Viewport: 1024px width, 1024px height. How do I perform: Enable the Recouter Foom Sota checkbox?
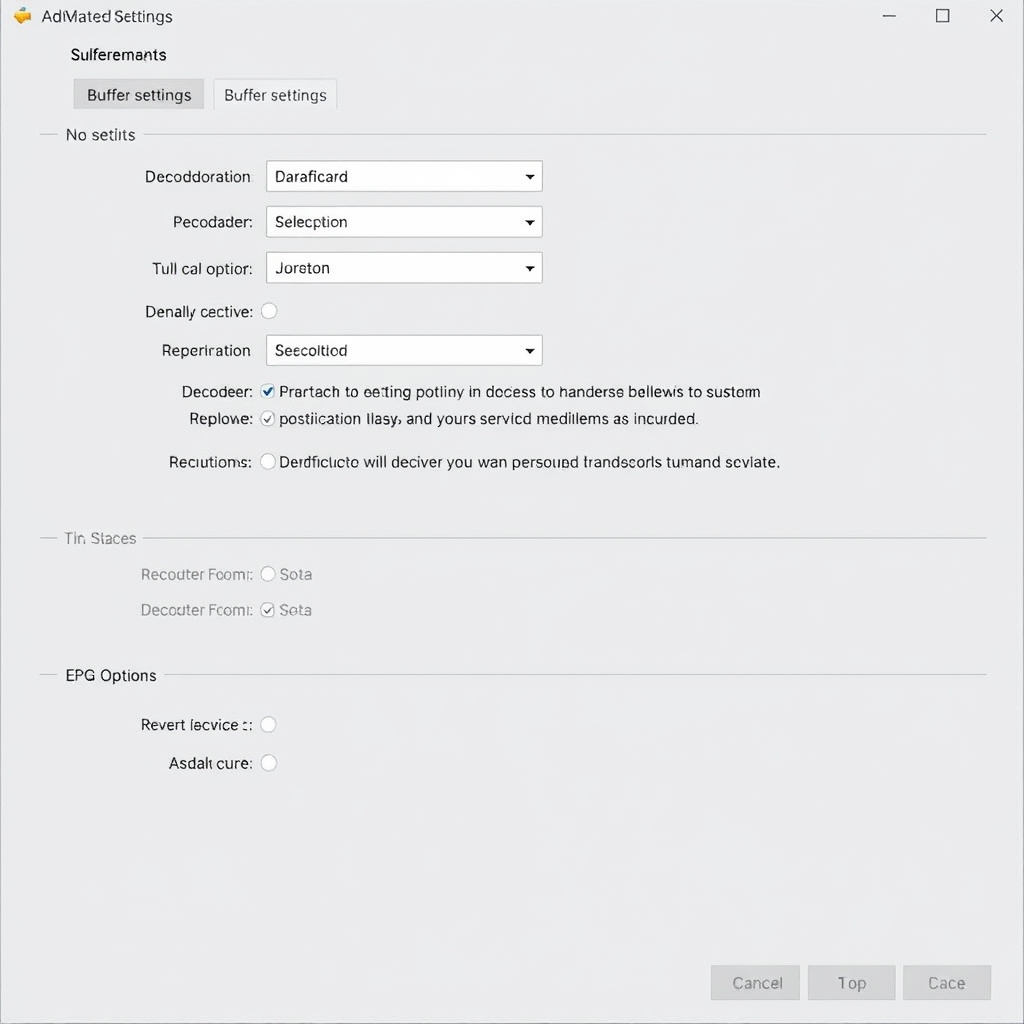268,574
